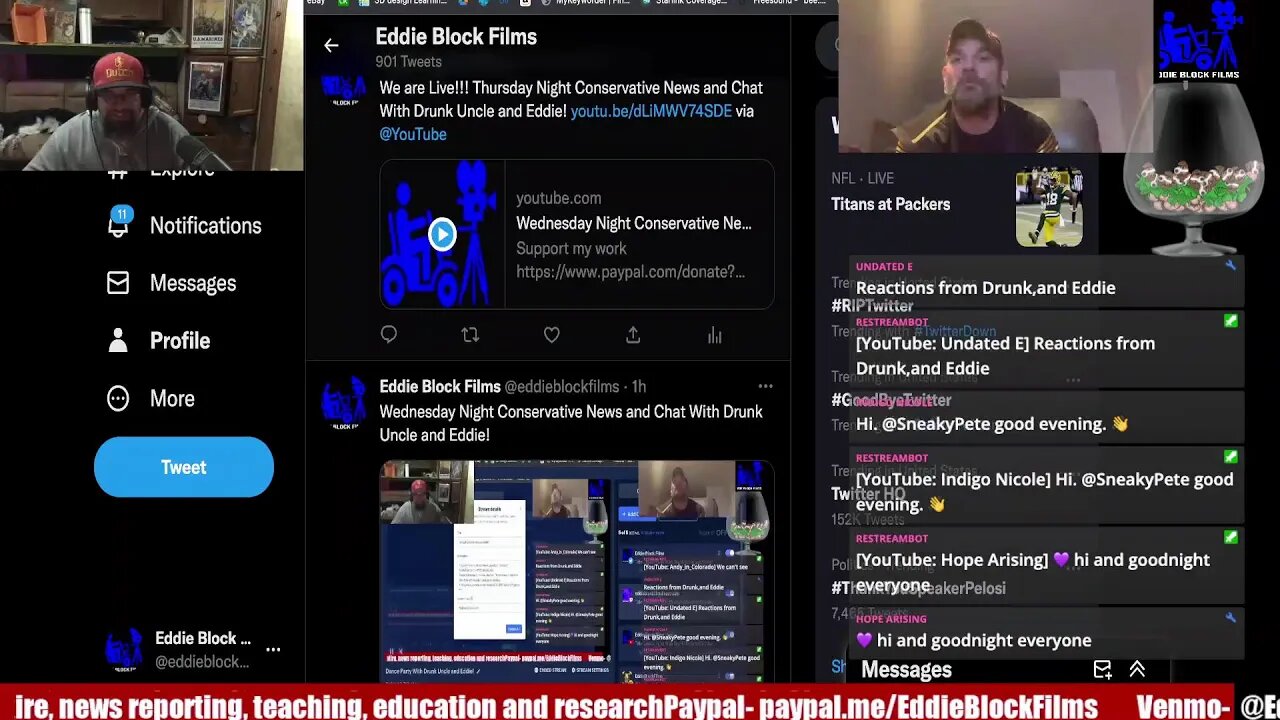Screen dimensions: 1280x720
Task: Open @YouTube mention link
Action: click(x=413, y=134)
